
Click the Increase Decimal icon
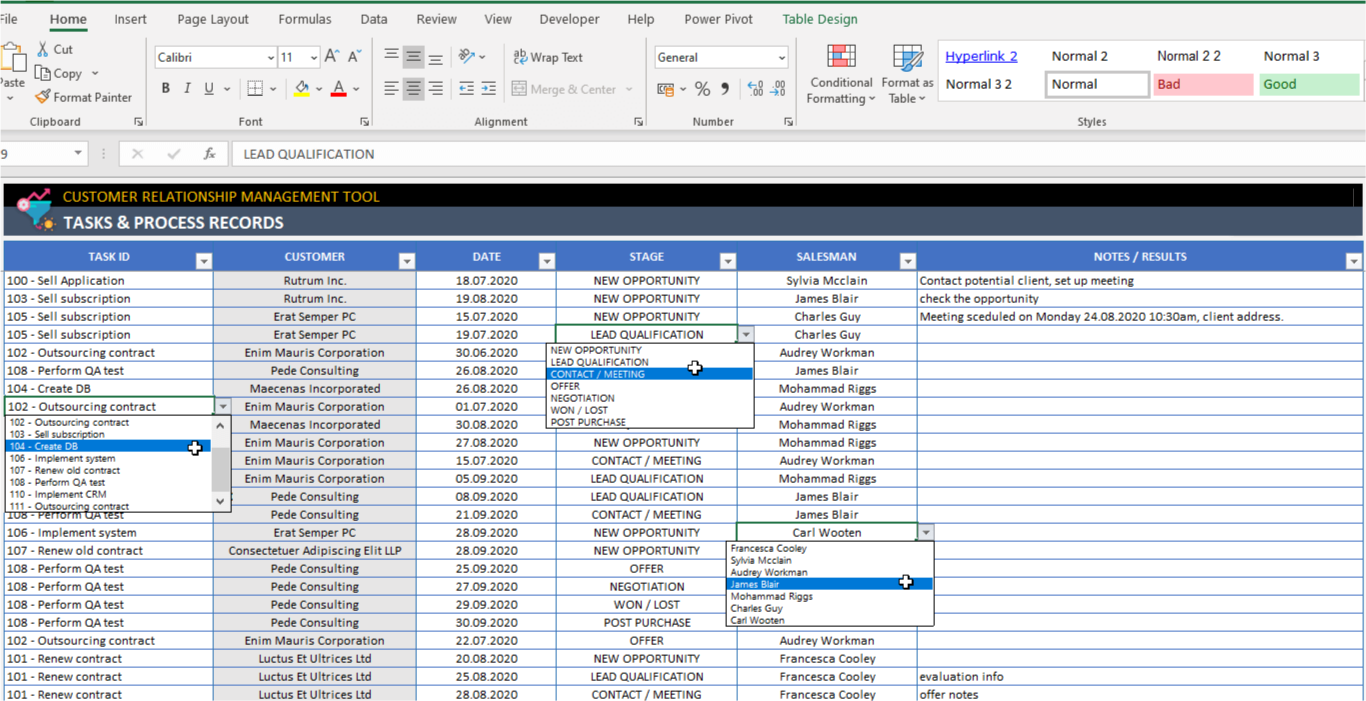[755, 89]
